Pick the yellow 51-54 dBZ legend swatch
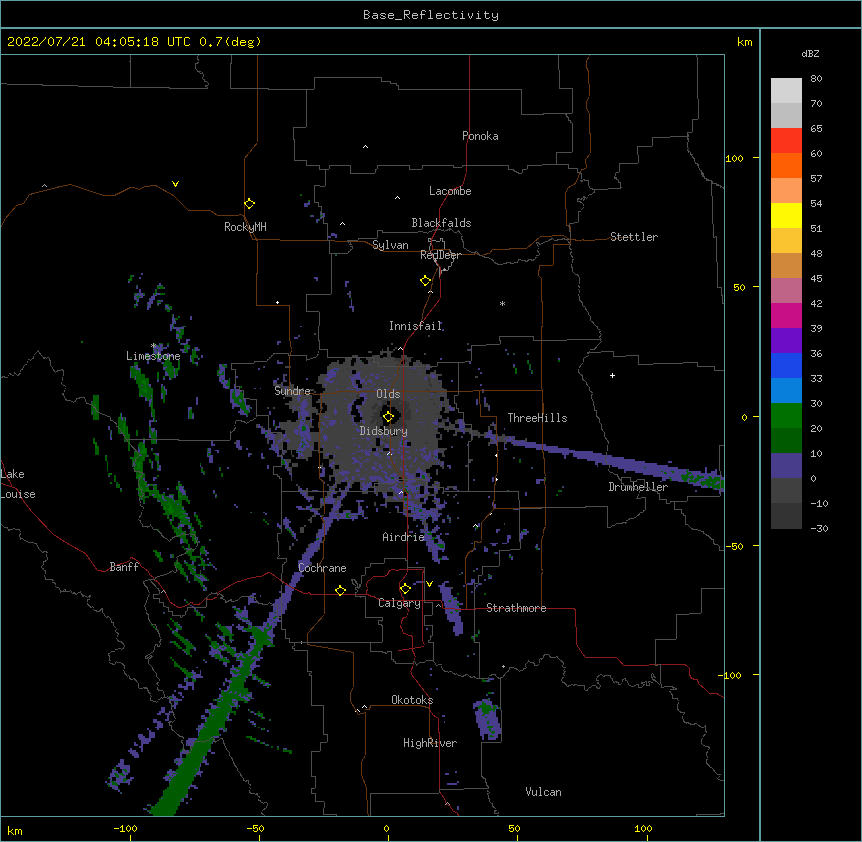 click(x=786, y=215)
